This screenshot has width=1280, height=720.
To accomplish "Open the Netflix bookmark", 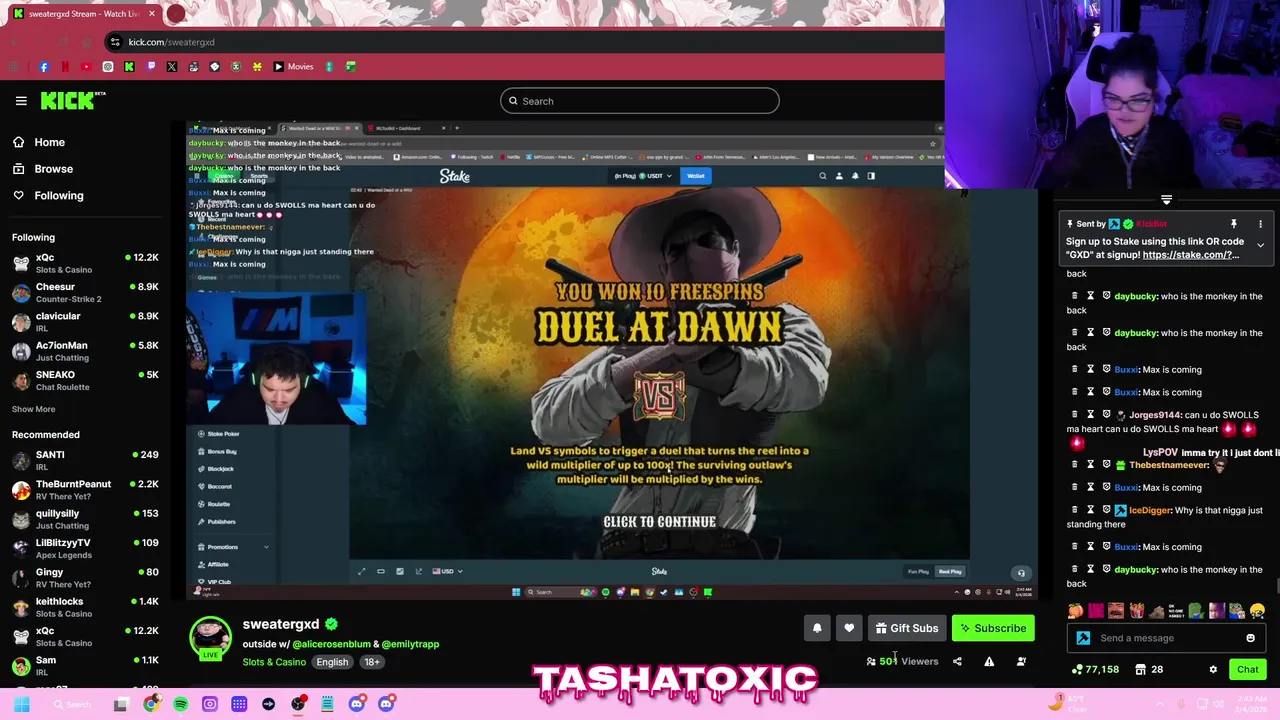I will (x=65, y=67).
